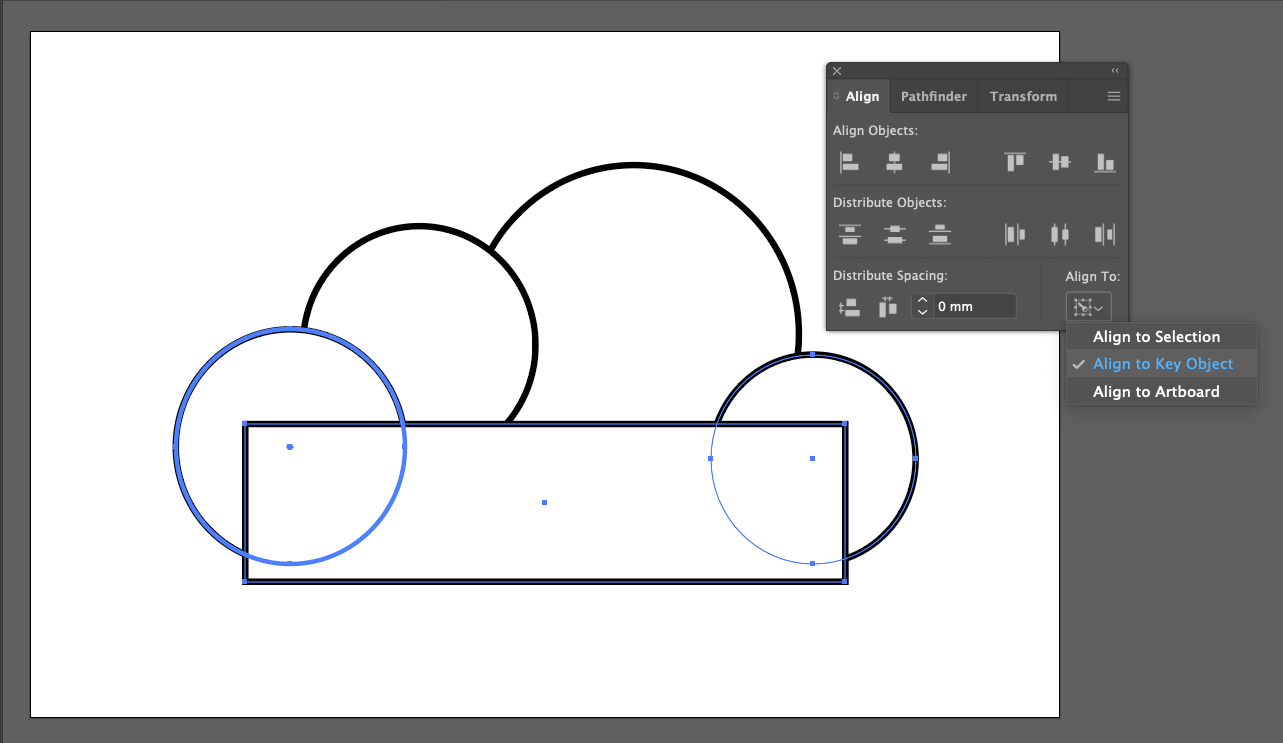
Task: Click the Horizontal Distribute Space icon
Action: click(888, 307)
